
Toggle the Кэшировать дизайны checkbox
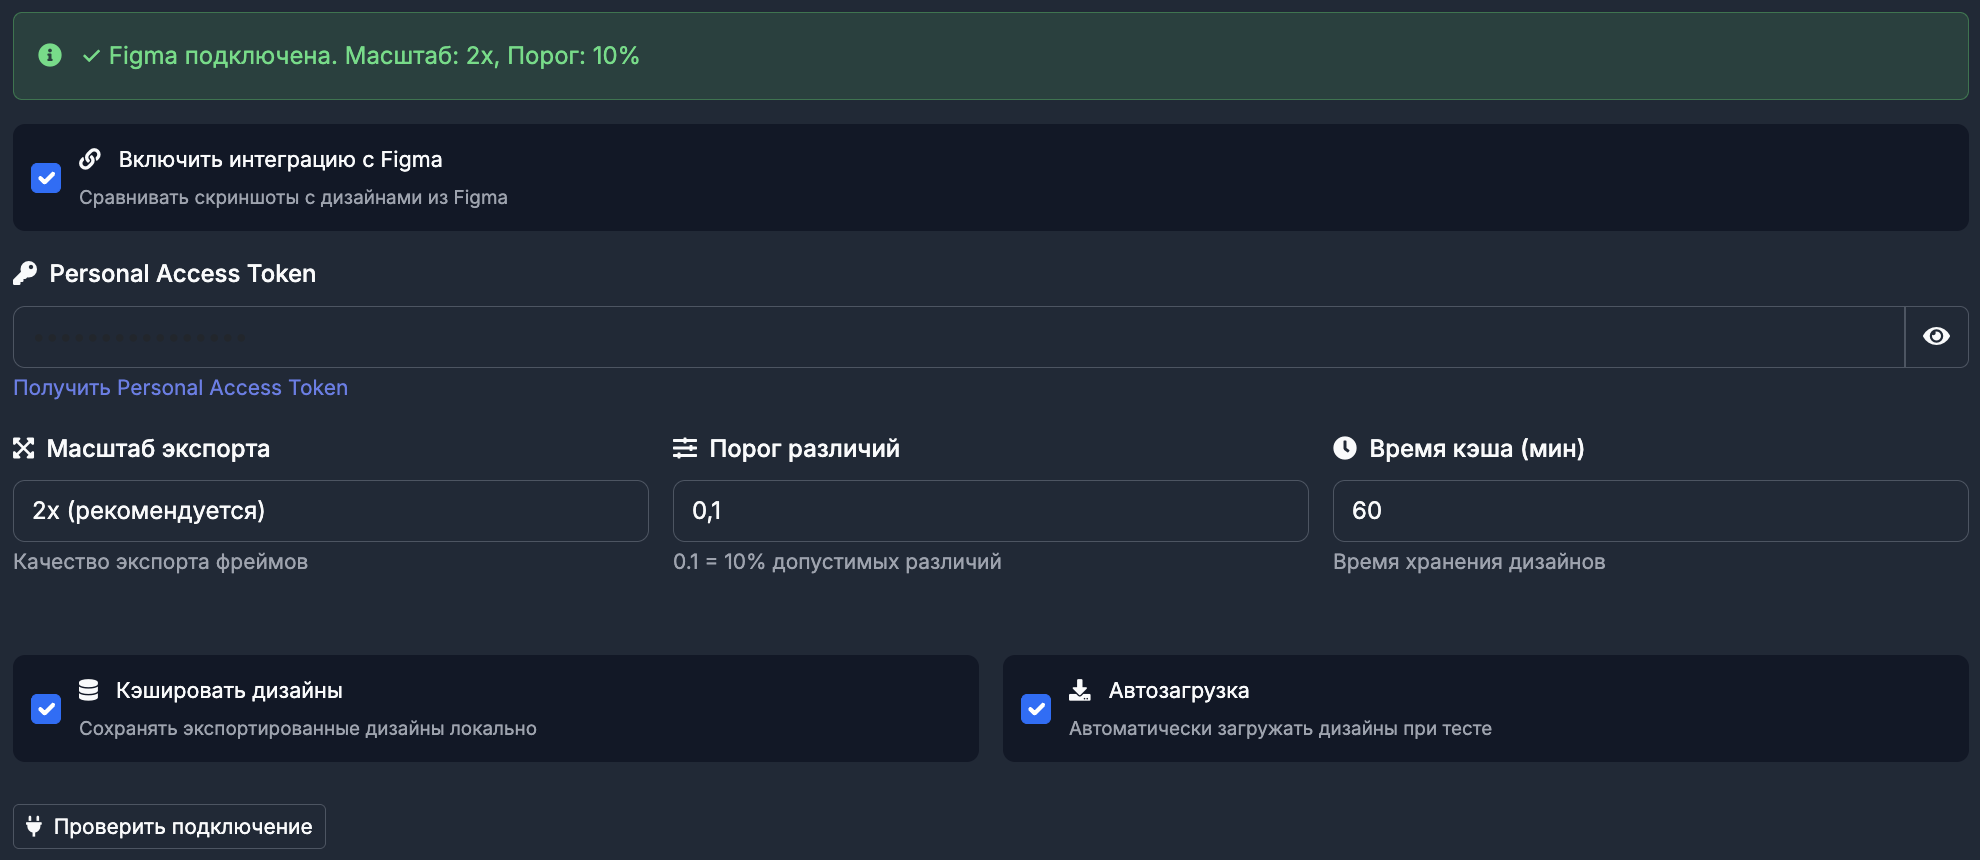(46, 709)
